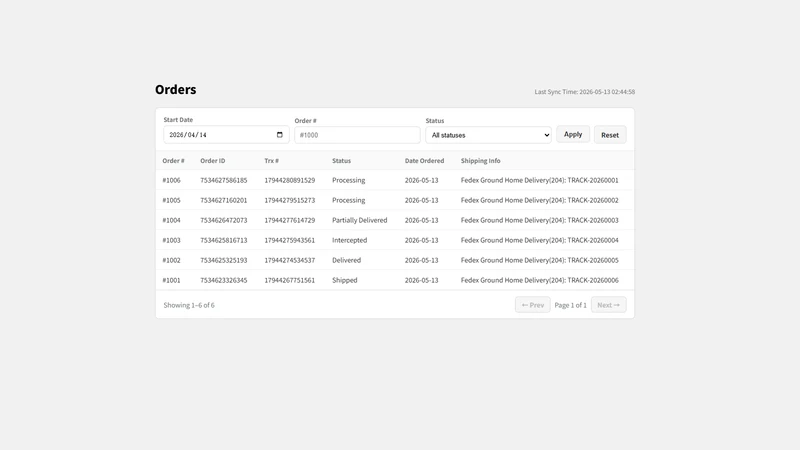Click the Reset filter button

[610, 135]
